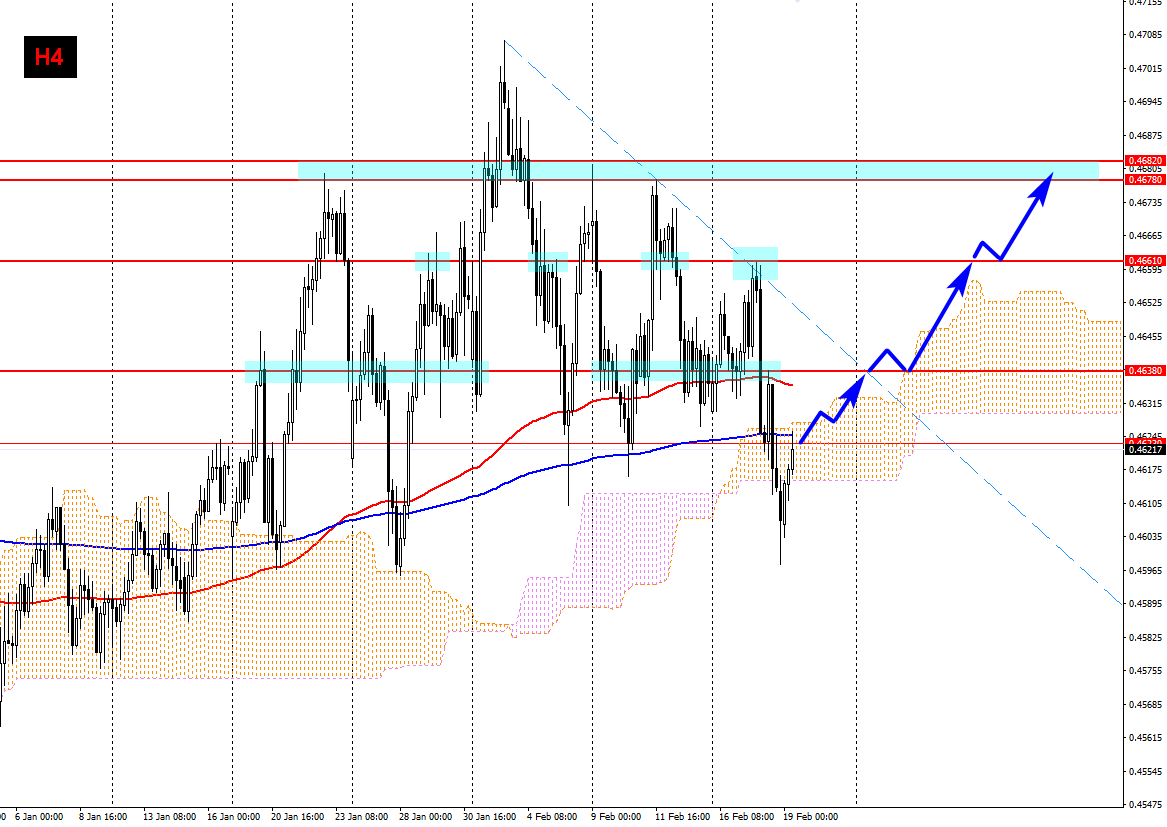Screen dimensions: 1167x827
Task: Click the 0.46315 price axis label
Action: click(x=1145, y=403)
